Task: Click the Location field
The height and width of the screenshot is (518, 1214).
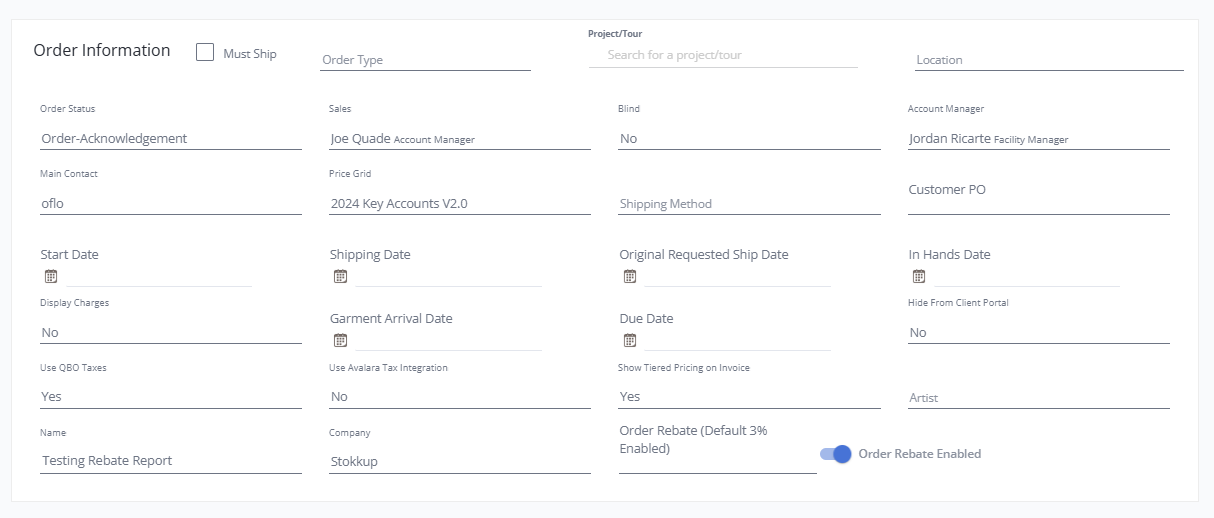Action: pyautogui.click(x=1049, y=60)
